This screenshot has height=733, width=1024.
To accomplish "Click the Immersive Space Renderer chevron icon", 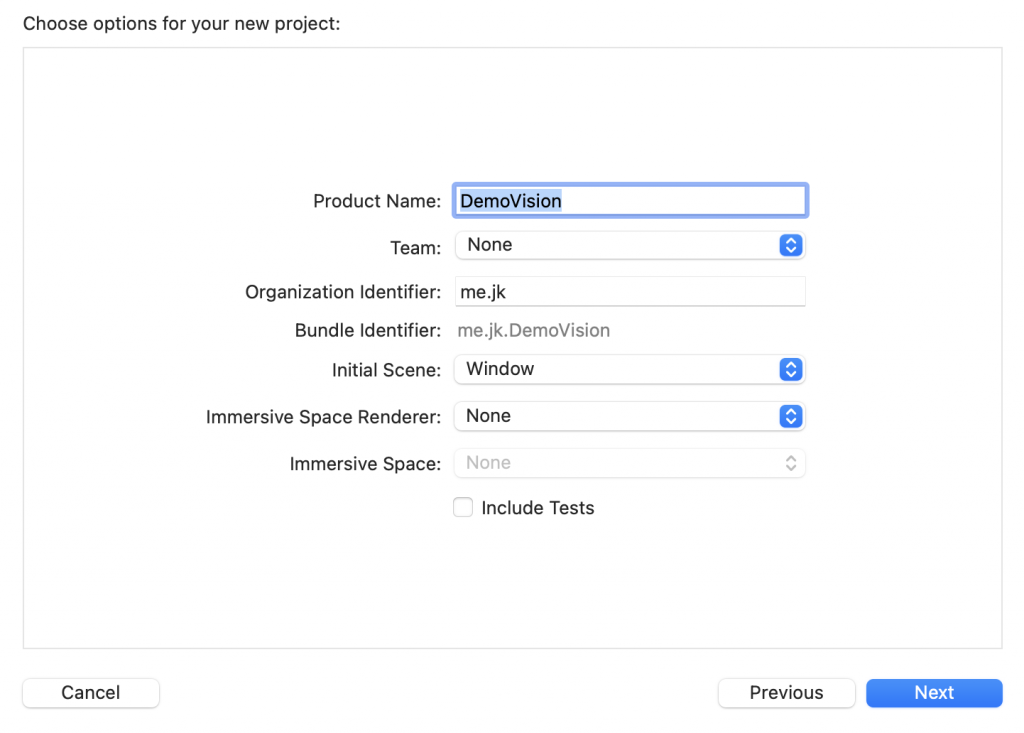I will pyautogui.click(x=790, y=416).
